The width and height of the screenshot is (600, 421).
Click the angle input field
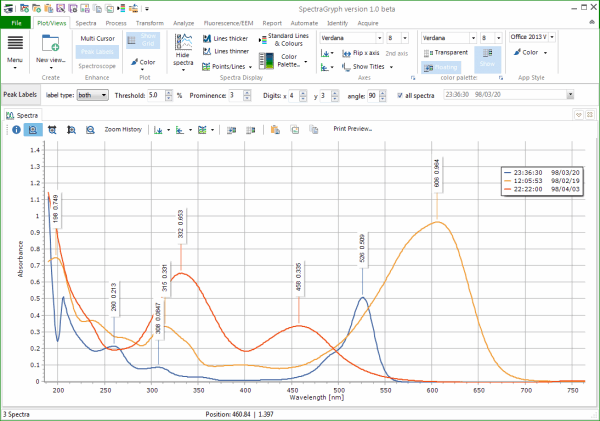(373, 96)
